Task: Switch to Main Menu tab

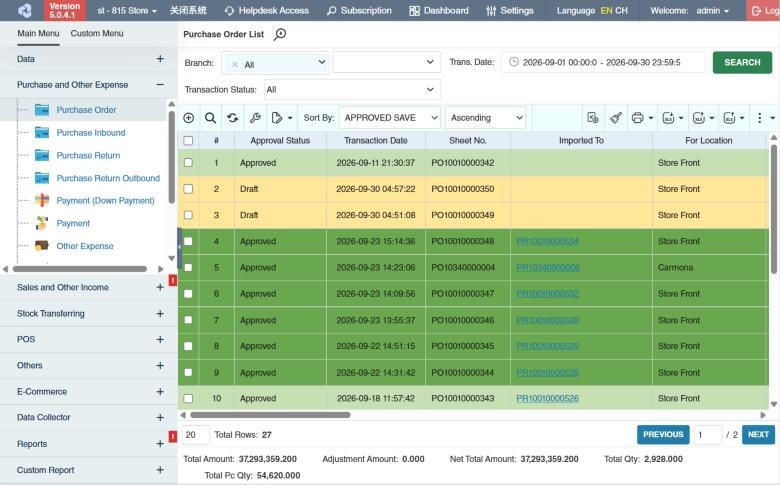Action: [38, 33]
